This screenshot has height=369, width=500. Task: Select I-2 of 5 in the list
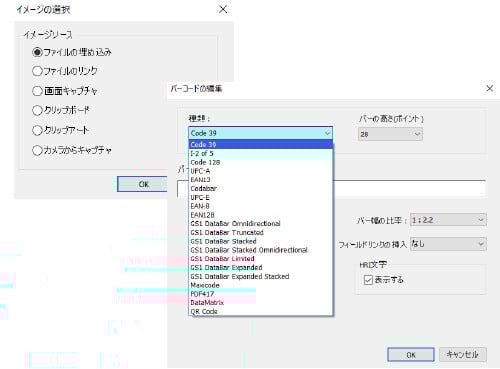[x=261, y=153]
